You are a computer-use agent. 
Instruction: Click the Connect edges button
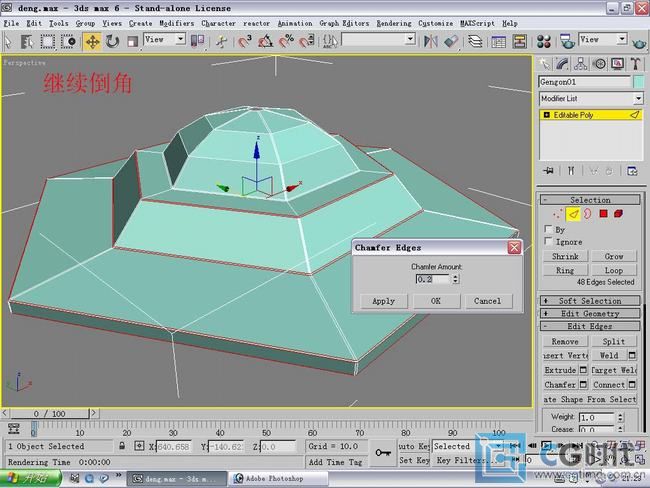click(x=609, y=385)
